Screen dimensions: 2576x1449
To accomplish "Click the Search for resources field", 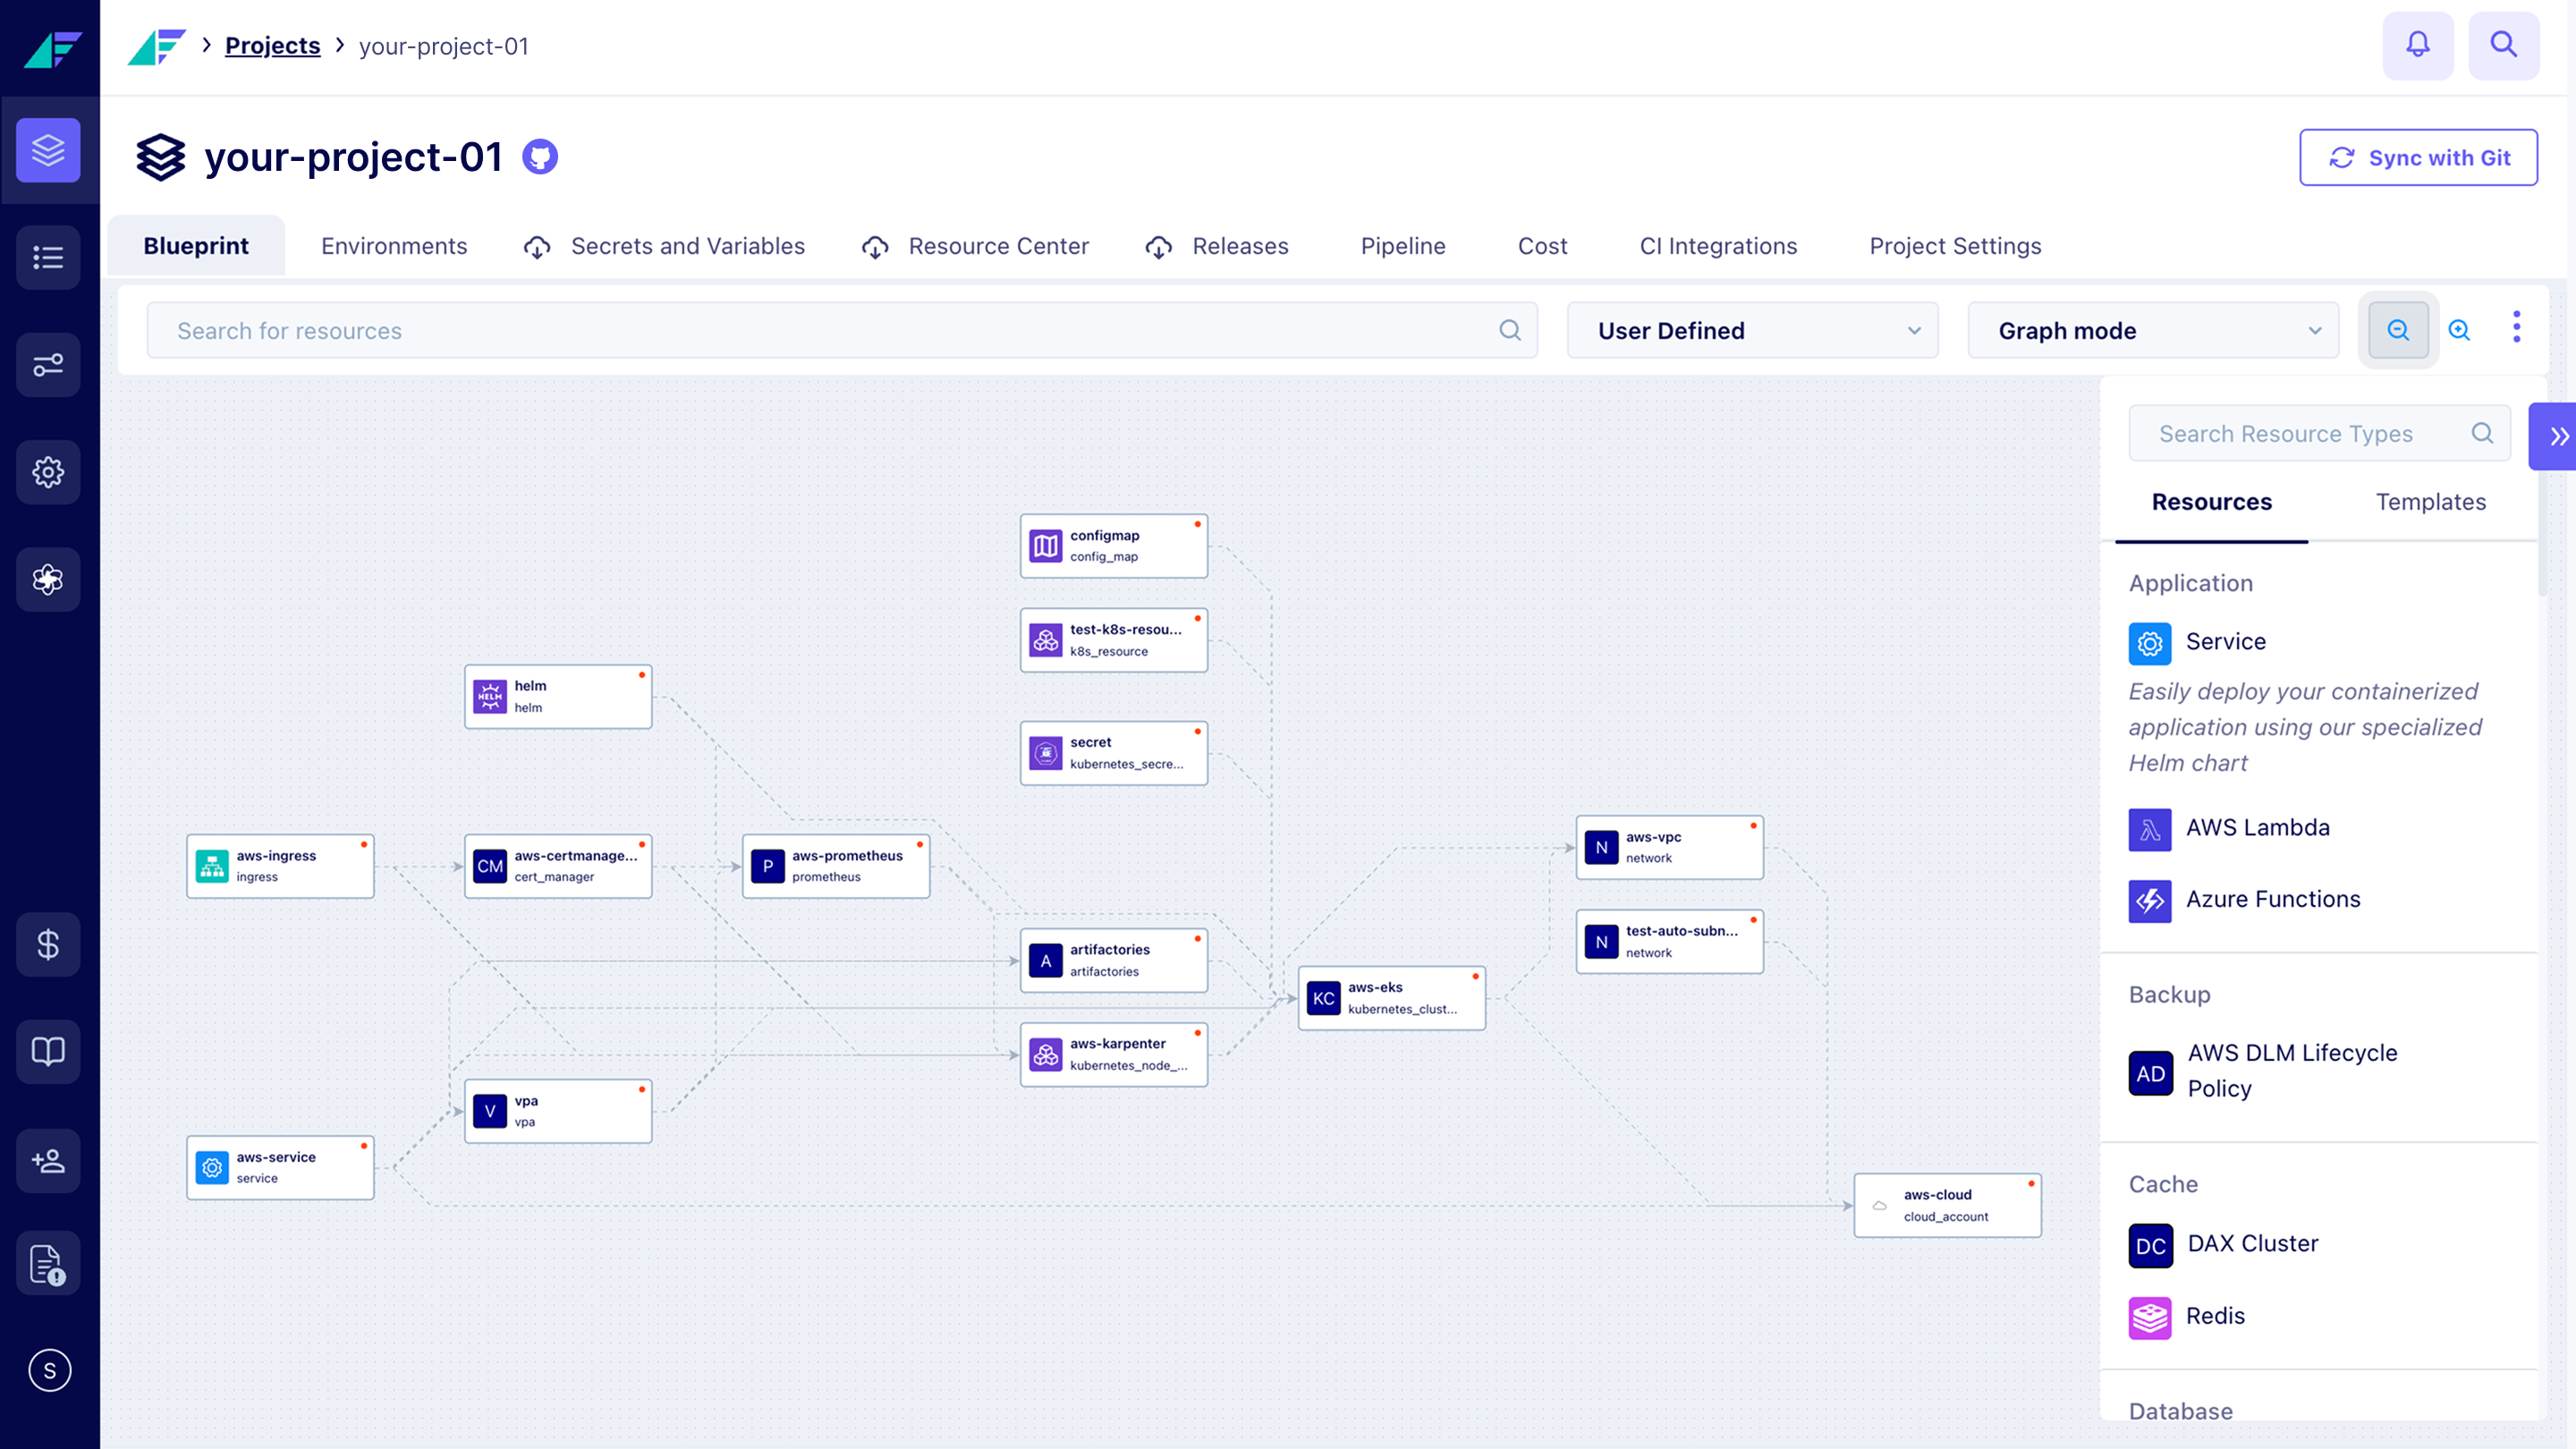I will tap(830, 331).
